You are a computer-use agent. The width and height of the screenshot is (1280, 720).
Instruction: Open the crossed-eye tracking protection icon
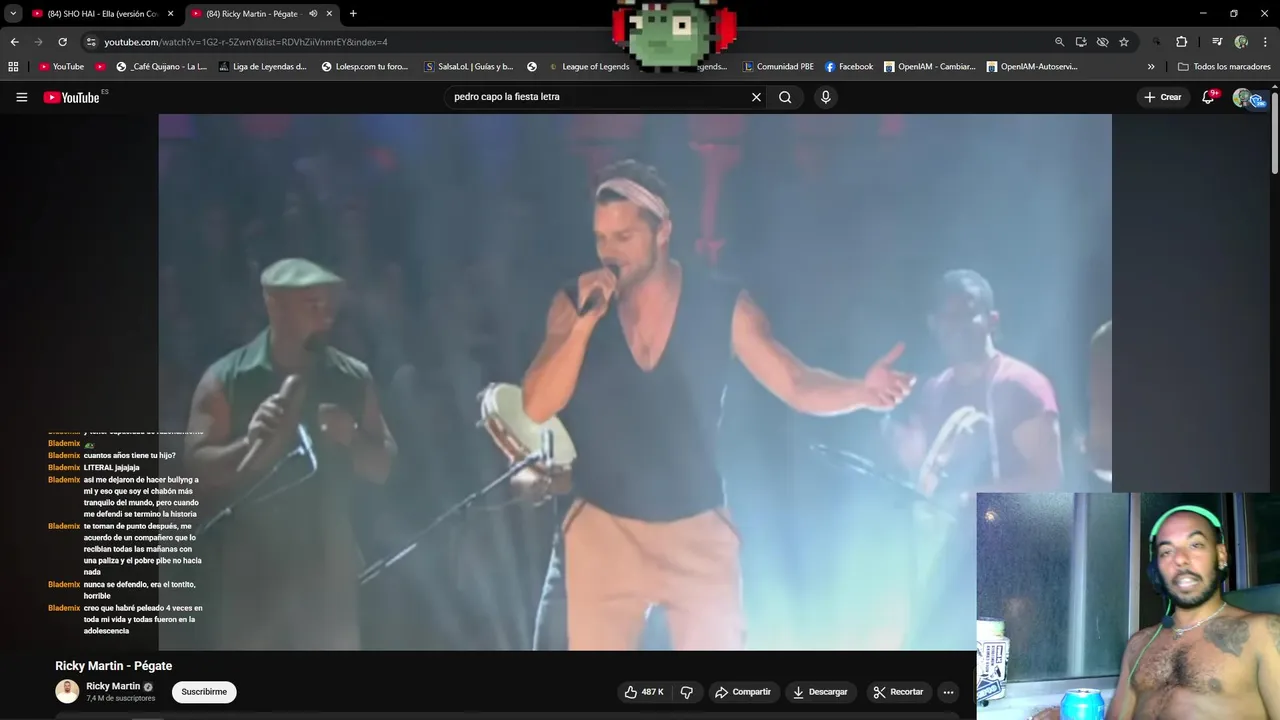[1102, 42]
